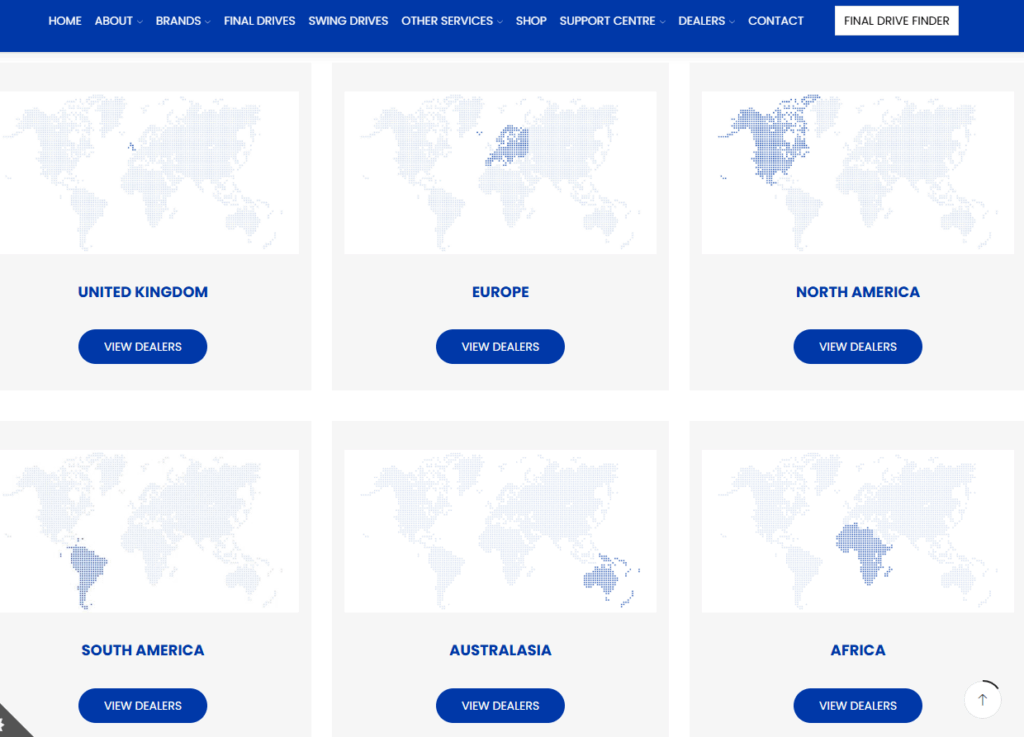Screen dimensions: 1024x737
Task: Open the black corner widget at bottom-left
Action: tap(12, 725)
